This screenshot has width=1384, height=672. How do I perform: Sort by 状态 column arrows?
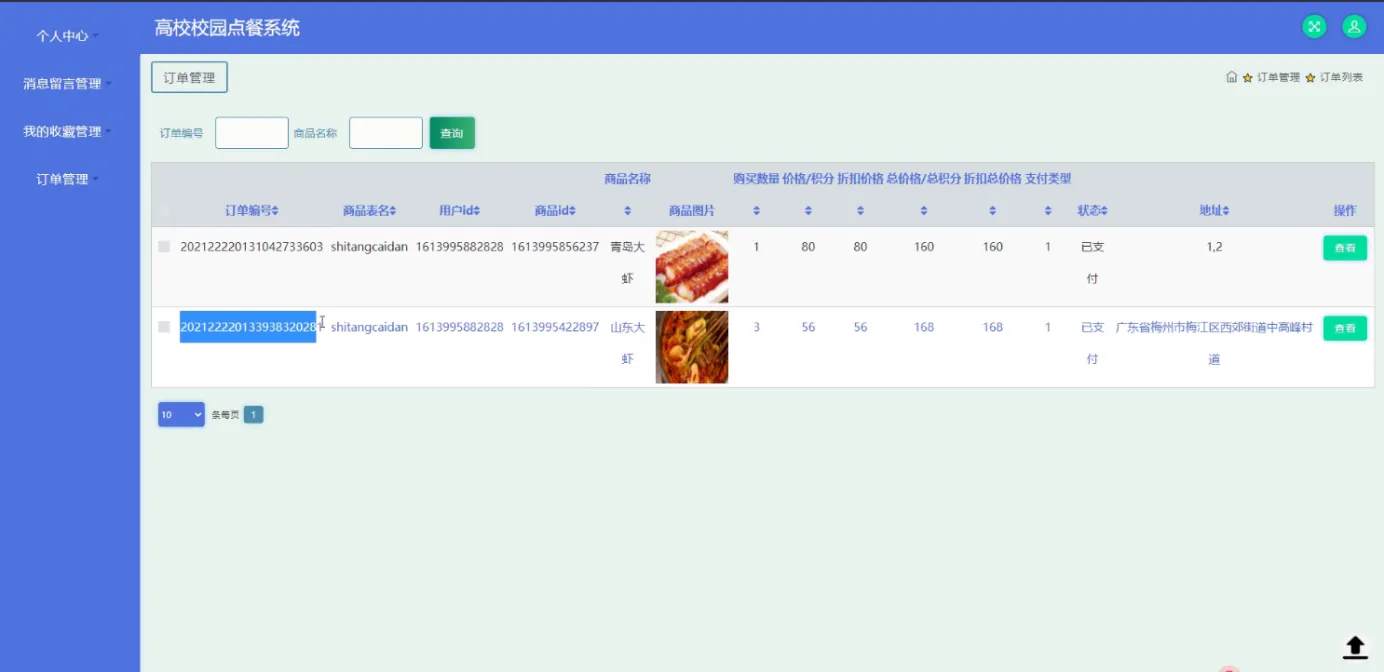tap(1104, 211)
